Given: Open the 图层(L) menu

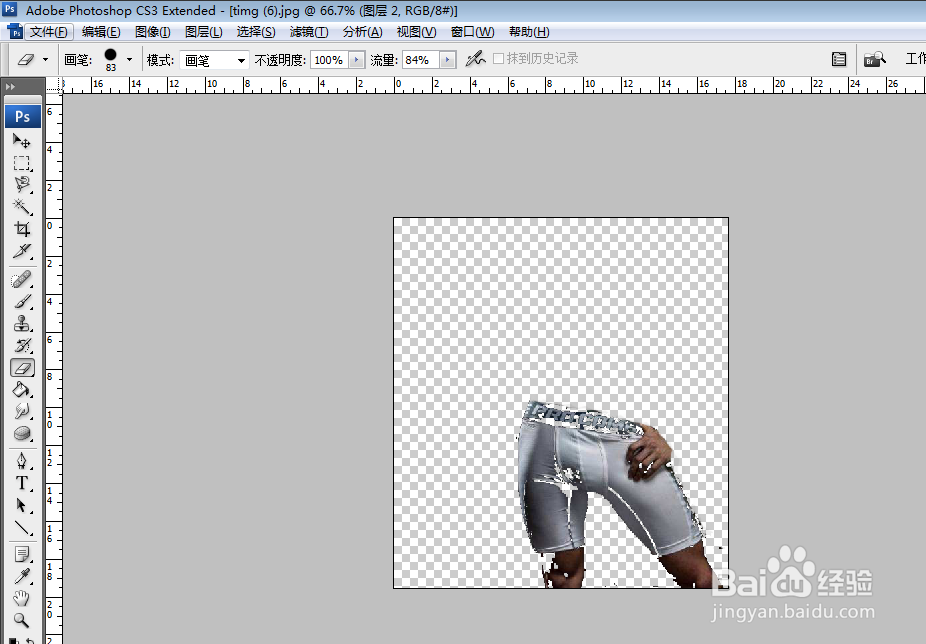Looking at the screenshot, I should 204,32.
